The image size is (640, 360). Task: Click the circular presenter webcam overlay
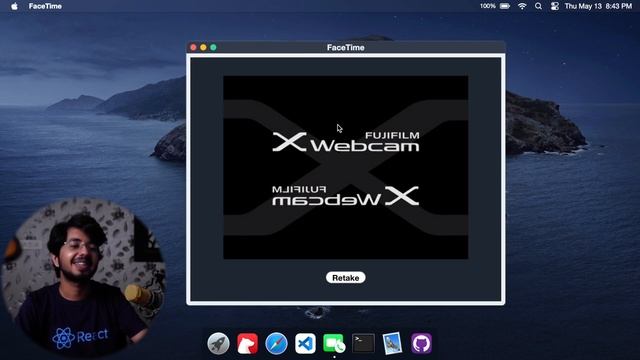tap(84, 278)
